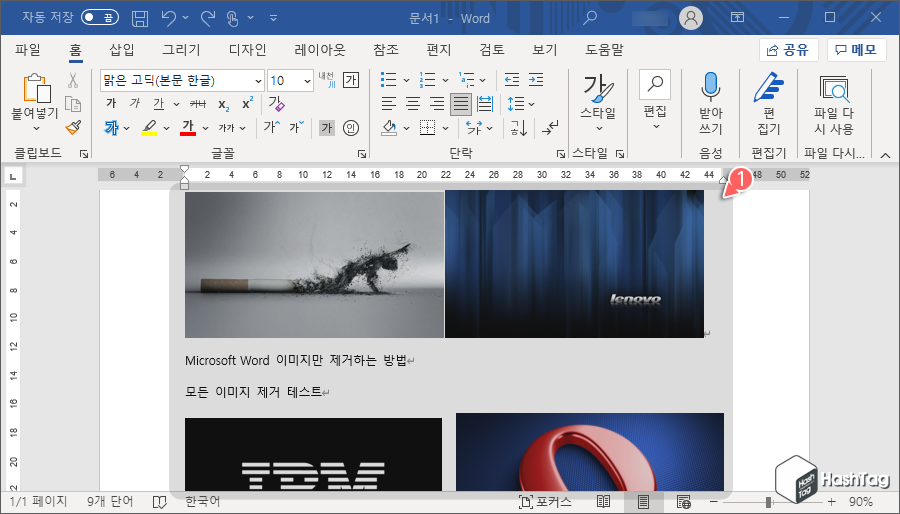Switch to the 검토 tab
The width and height of the screenshot is (900, 514).
(x=492, y=50)
